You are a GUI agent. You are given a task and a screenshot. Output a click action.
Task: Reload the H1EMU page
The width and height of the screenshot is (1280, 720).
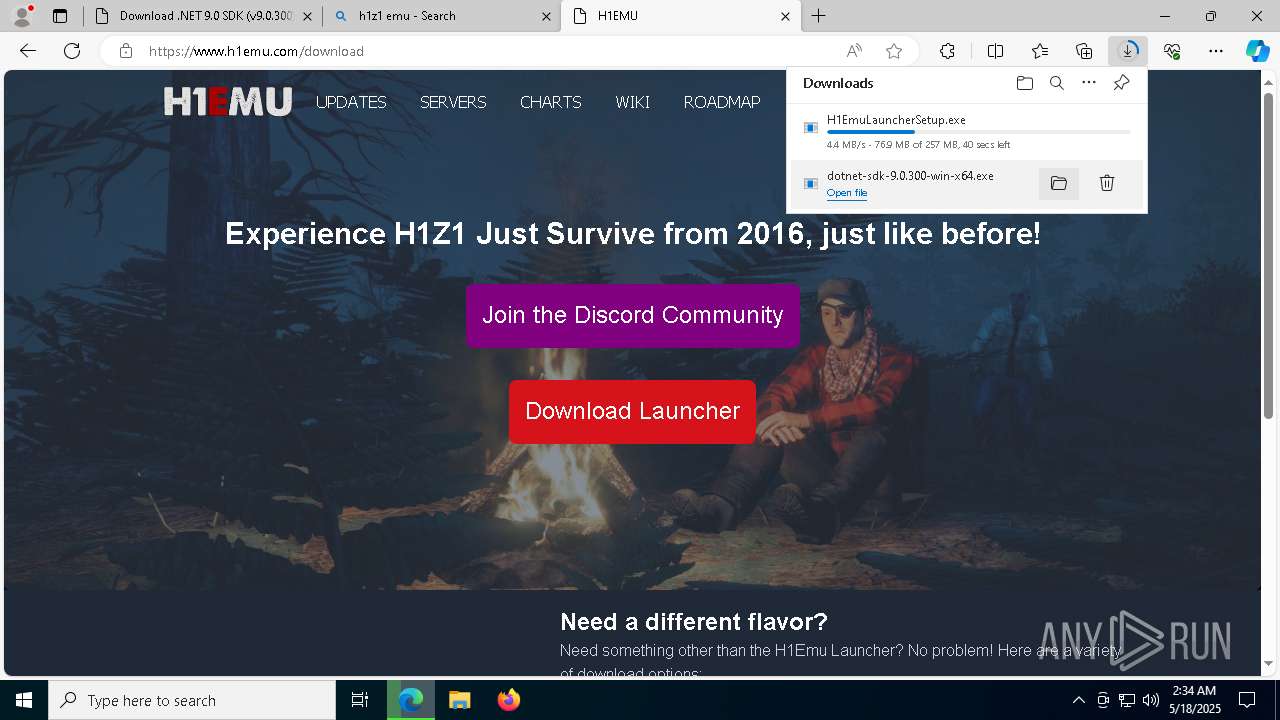72,51
